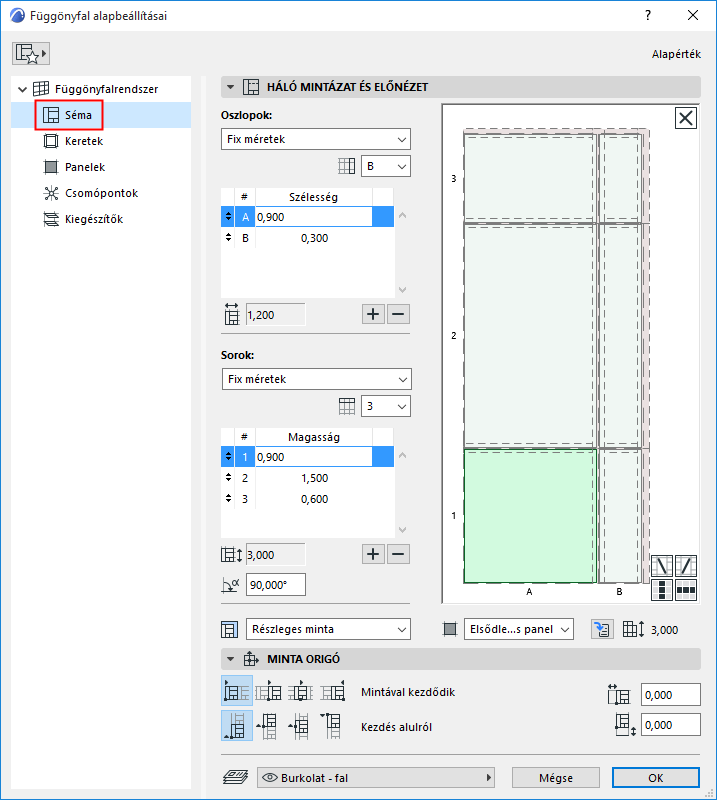Remove a column with minus button
The height and width of the screenshot is (800, 717).
399,314
